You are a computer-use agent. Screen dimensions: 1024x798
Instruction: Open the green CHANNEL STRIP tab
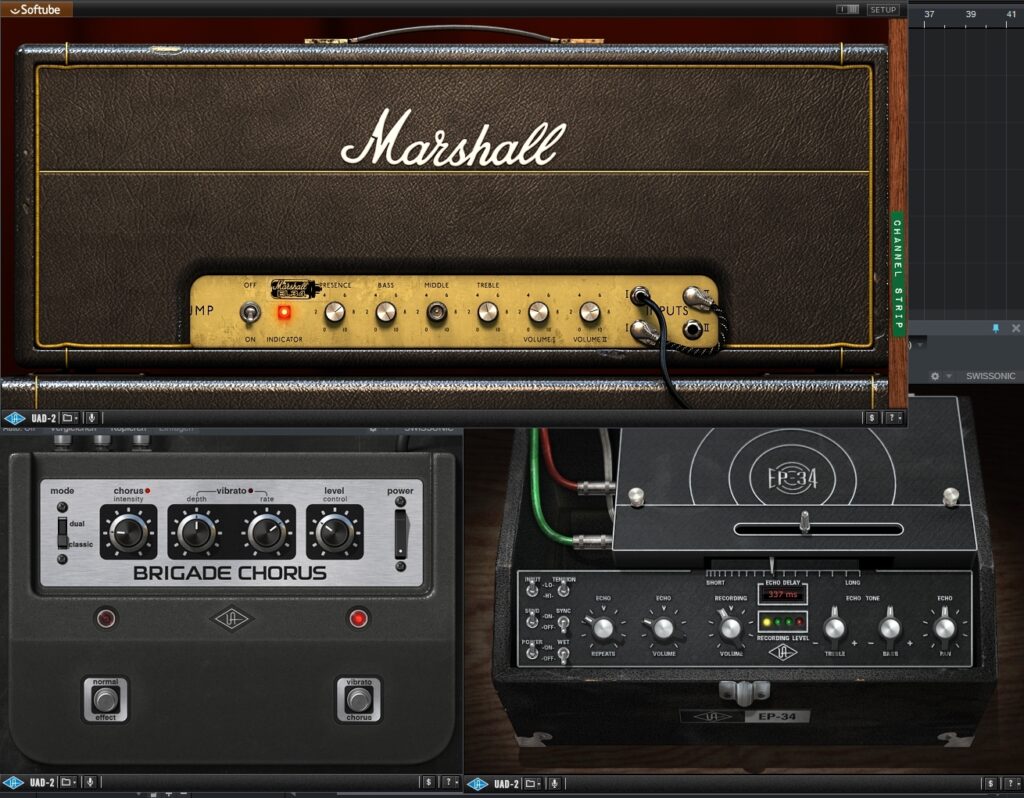point(898,274)
